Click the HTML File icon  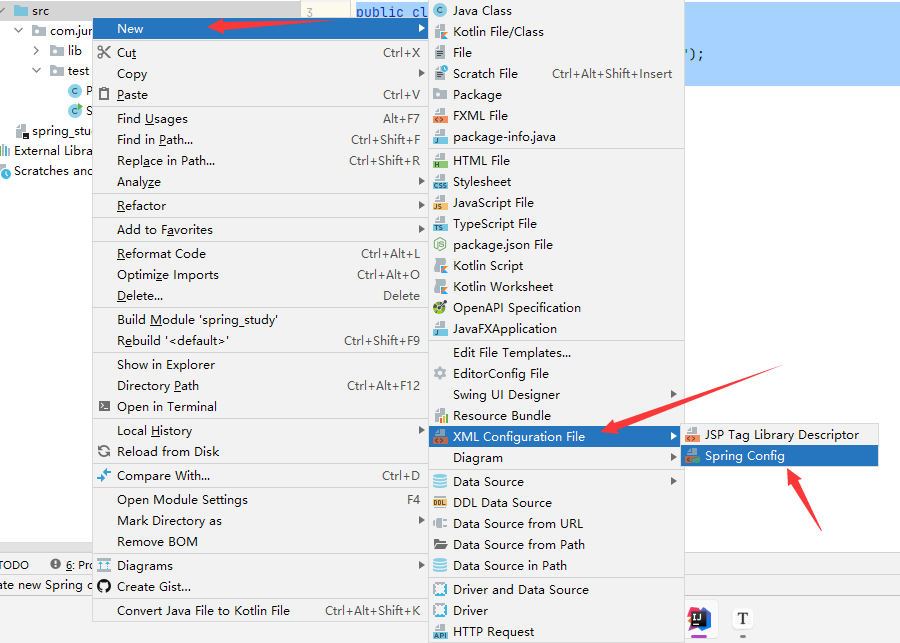(x=440, y=161)
